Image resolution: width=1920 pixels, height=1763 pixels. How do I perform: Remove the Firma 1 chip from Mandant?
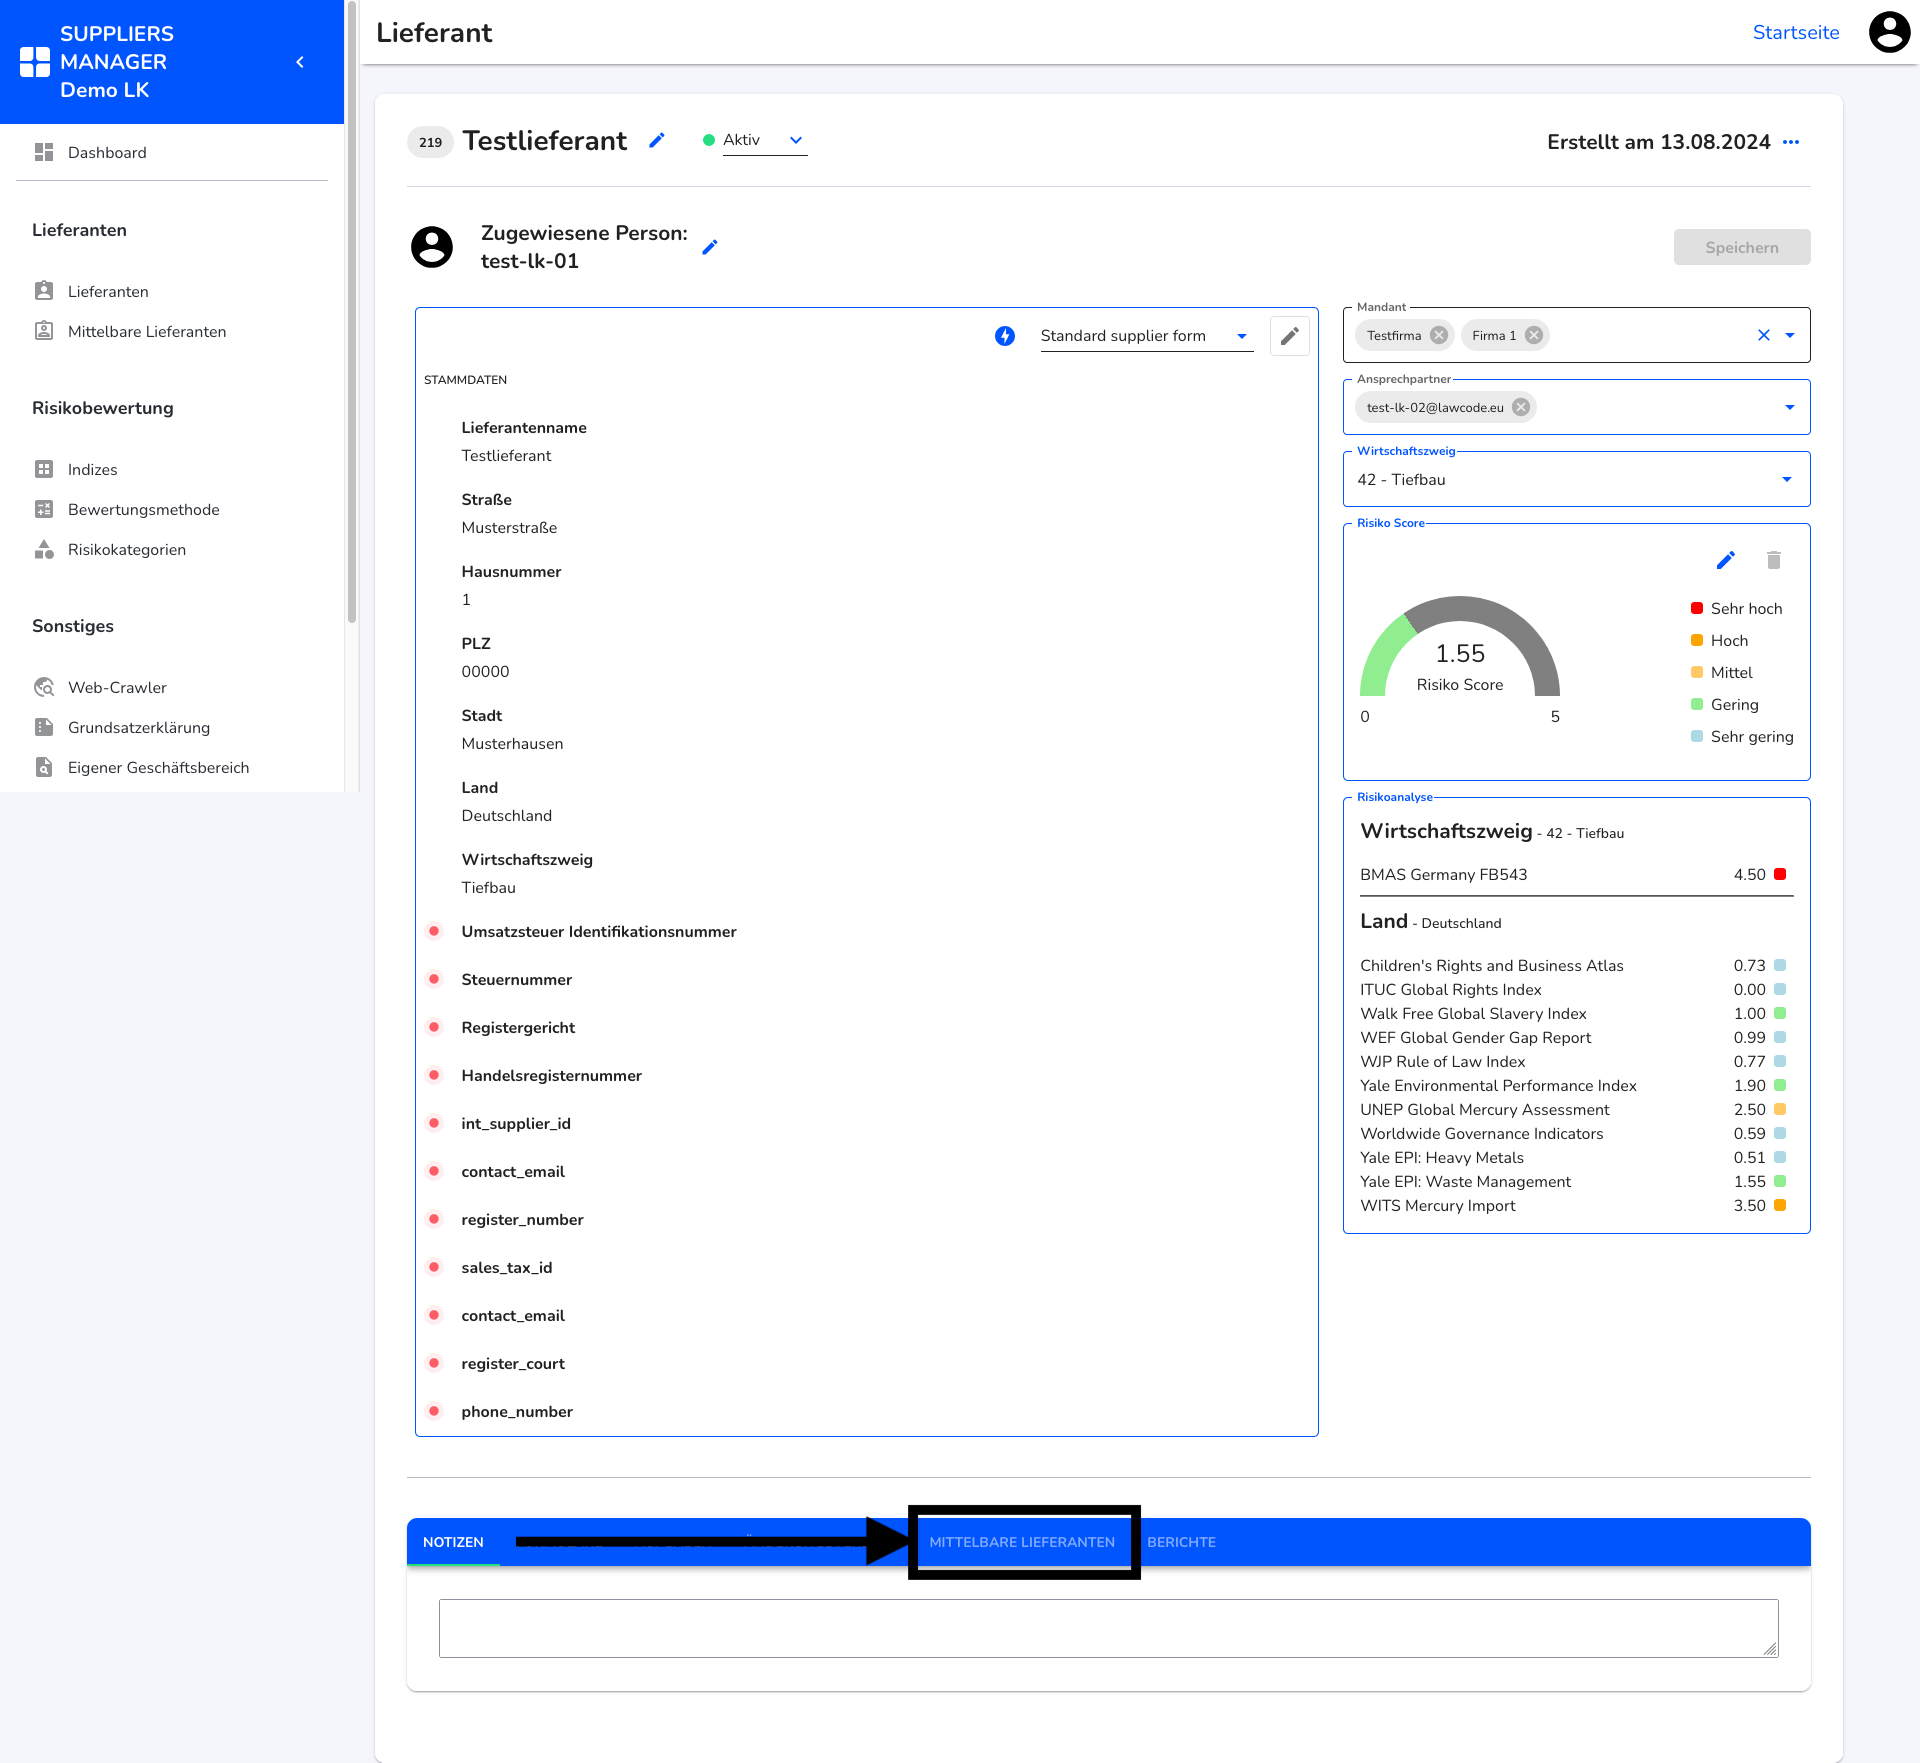(1534, 335)
